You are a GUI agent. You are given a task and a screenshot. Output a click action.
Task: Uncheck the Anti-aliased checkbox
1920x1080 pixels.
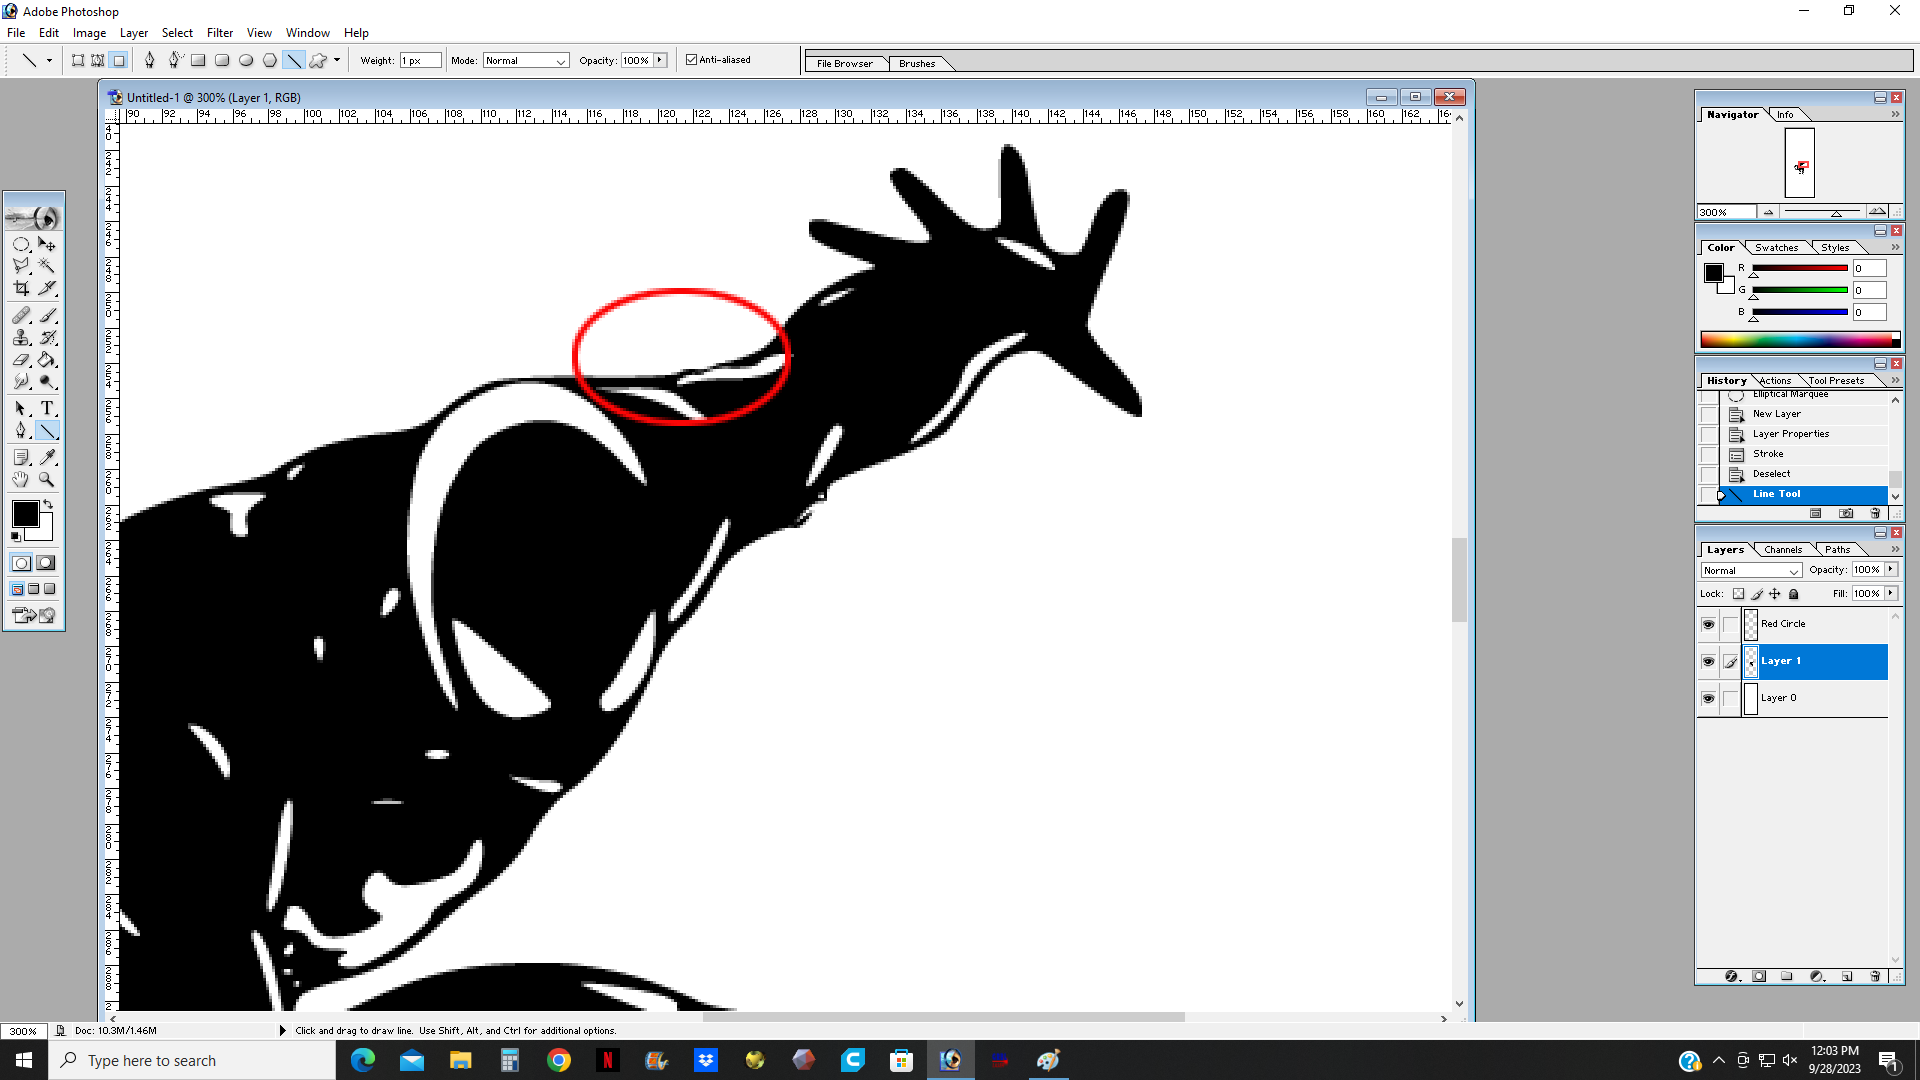691,60
